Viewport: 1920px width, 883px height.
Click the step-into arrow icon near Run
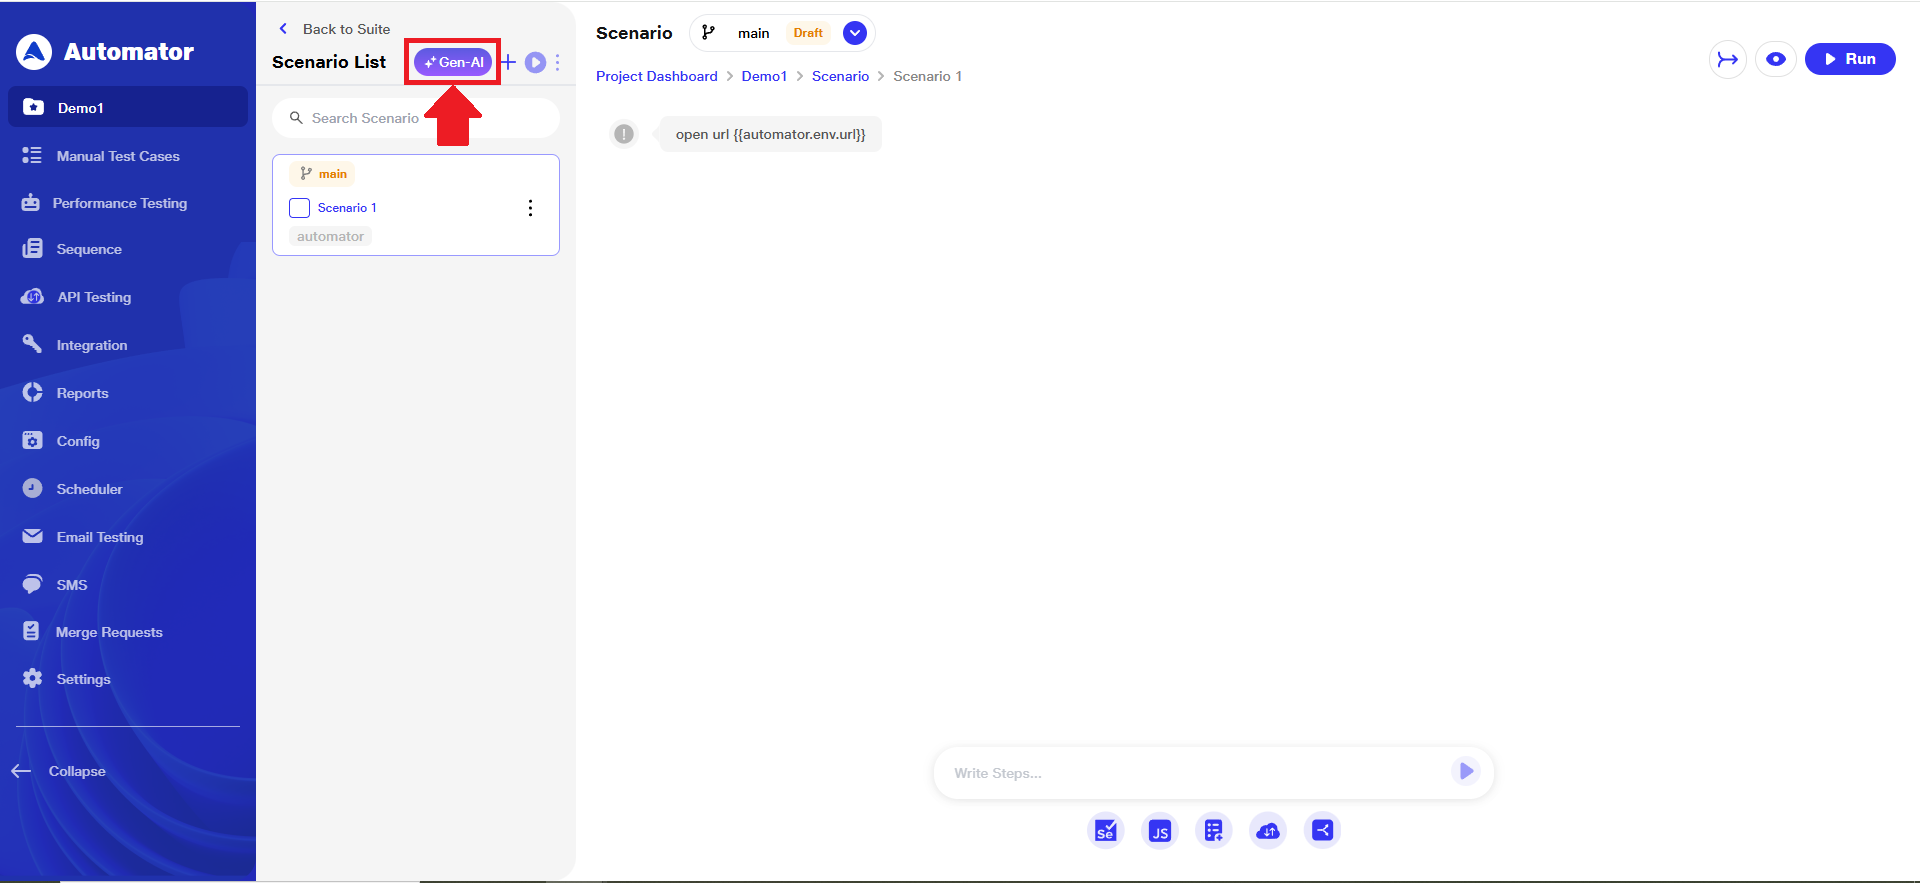tap(1727, 59)
